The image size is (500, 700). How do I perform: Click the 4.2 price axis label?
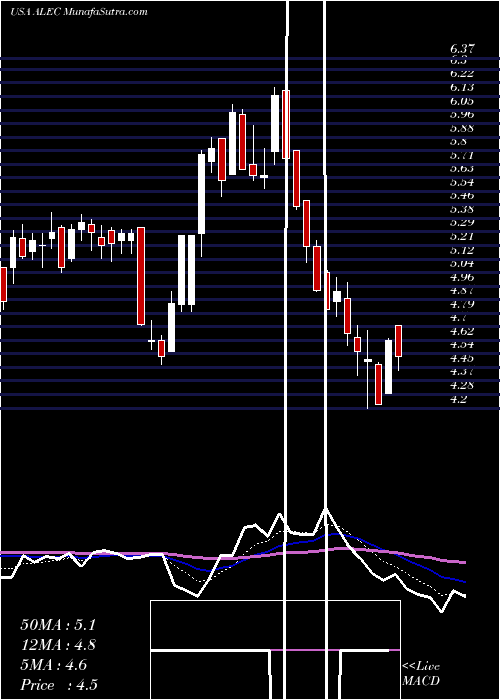pyautogui.click(x=459, y=399)
